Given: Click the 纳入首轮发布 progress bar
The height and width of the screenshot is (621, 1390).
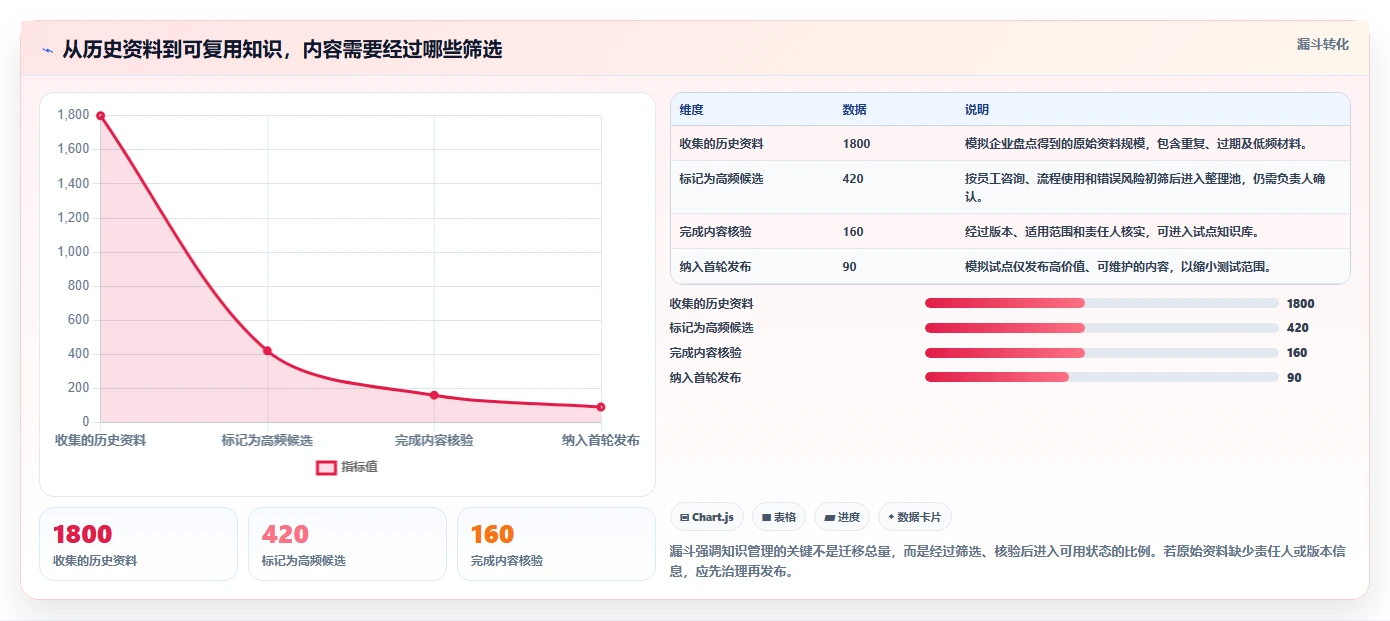Looking at the screenshot, I should coord(1102,377).
